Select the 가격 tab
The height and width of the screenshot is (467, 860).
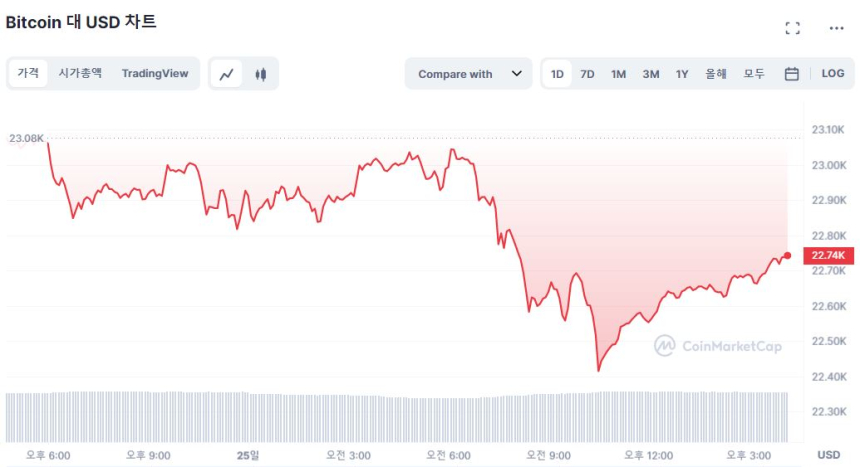pyautogui.click(x=28, y=74)
